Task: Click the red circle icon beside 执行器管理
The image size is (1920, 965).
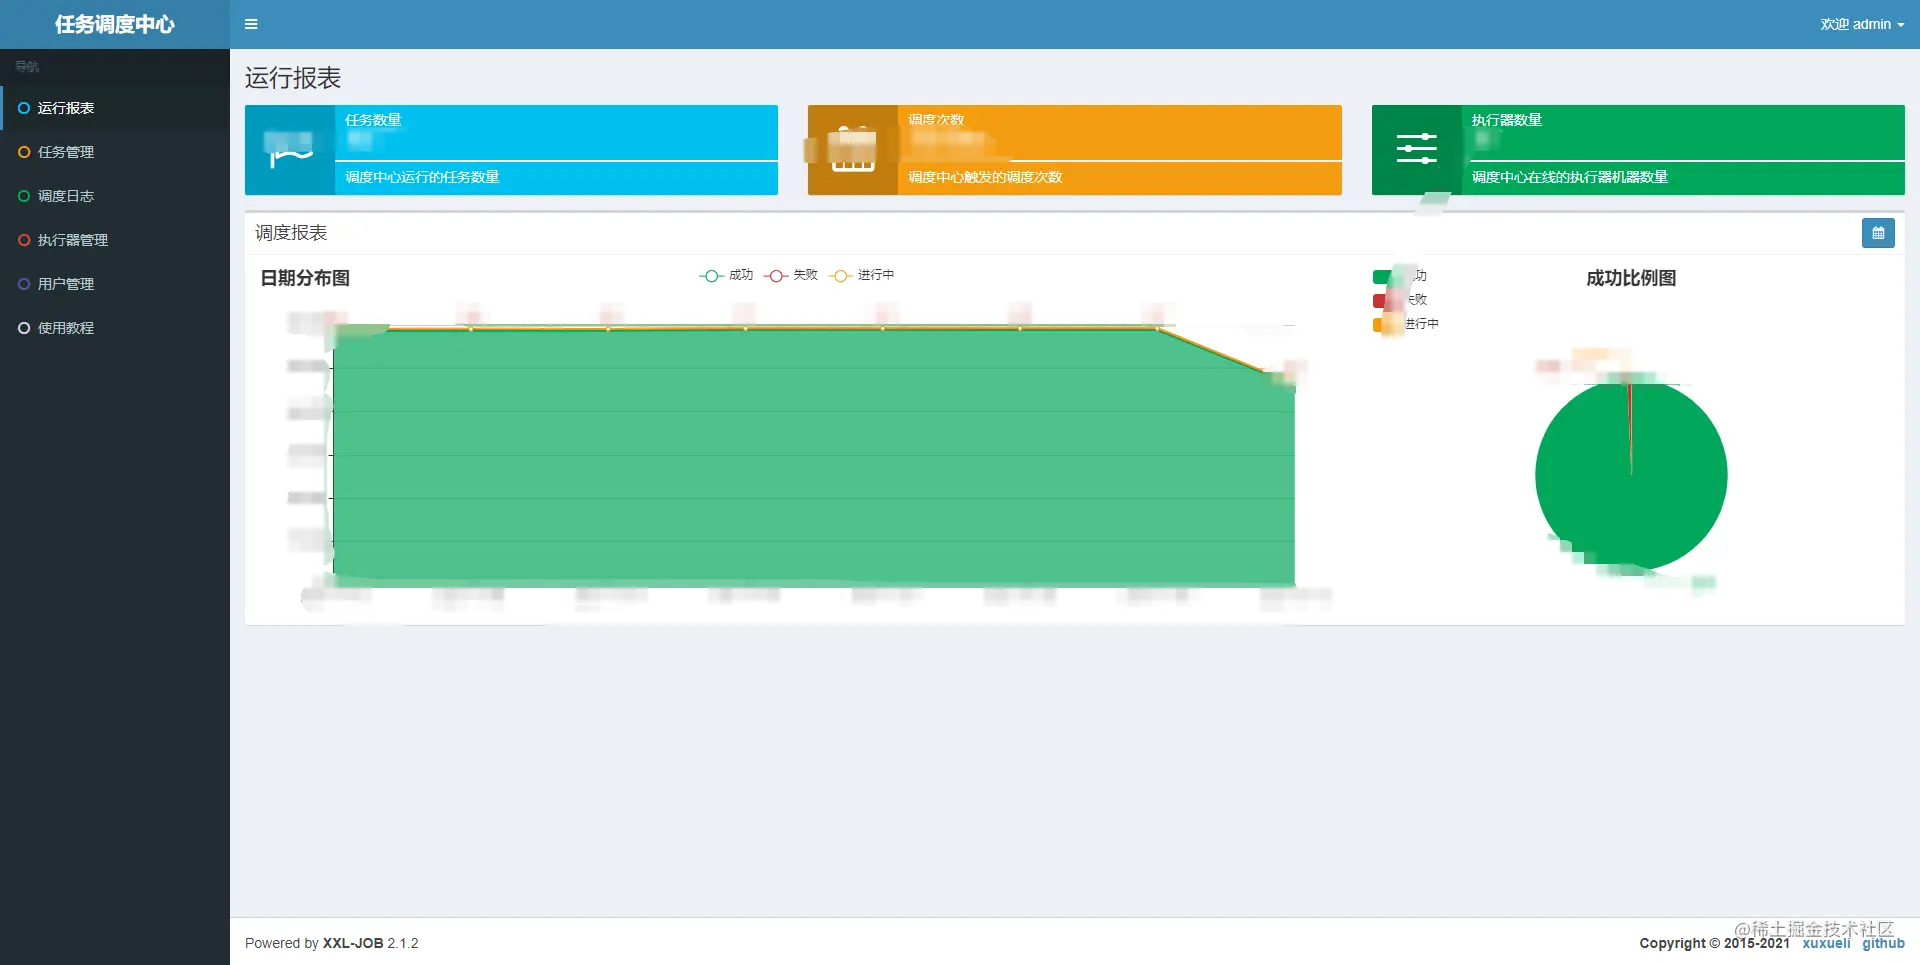Action: coord(24,240)
